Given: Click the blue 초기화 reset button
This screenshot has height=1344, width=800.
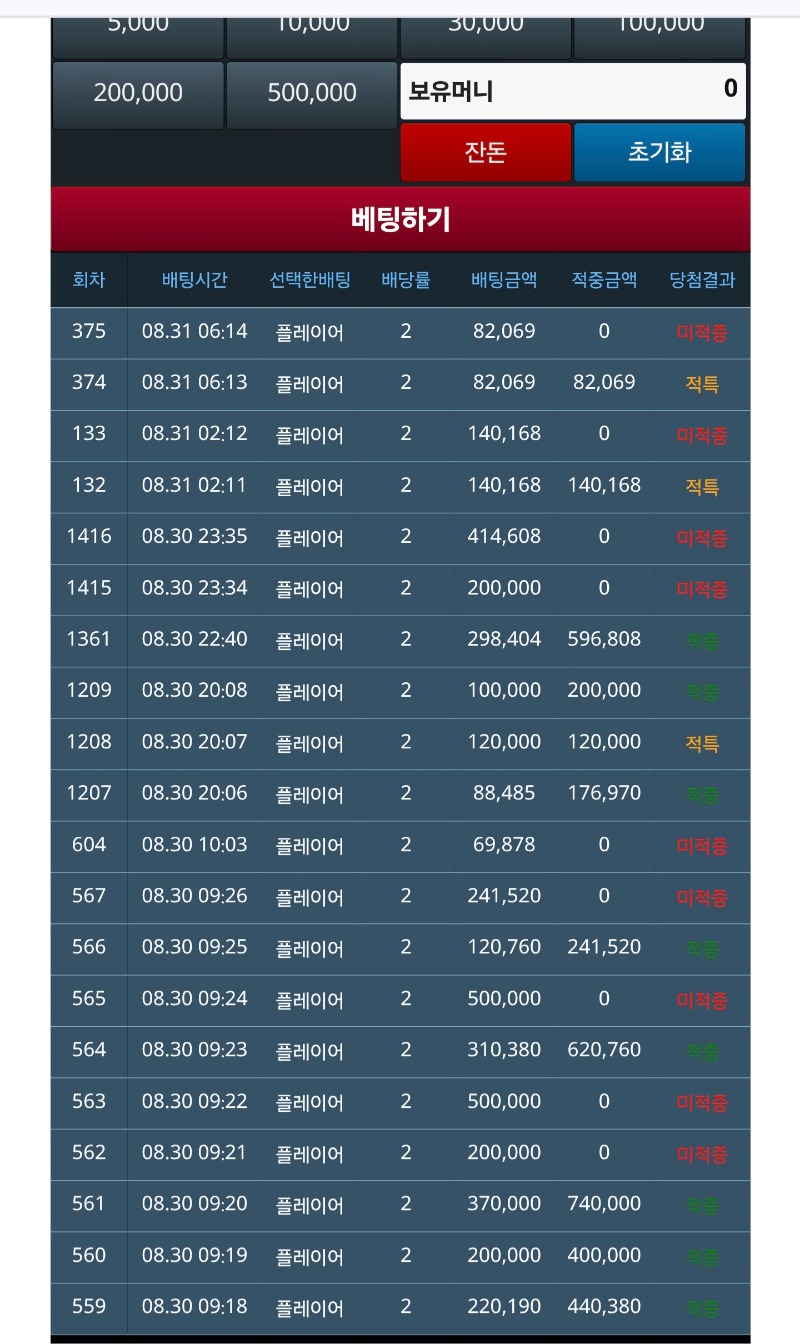Looking at the screenshot, I should pyautogui.click(x=660, y=152).
